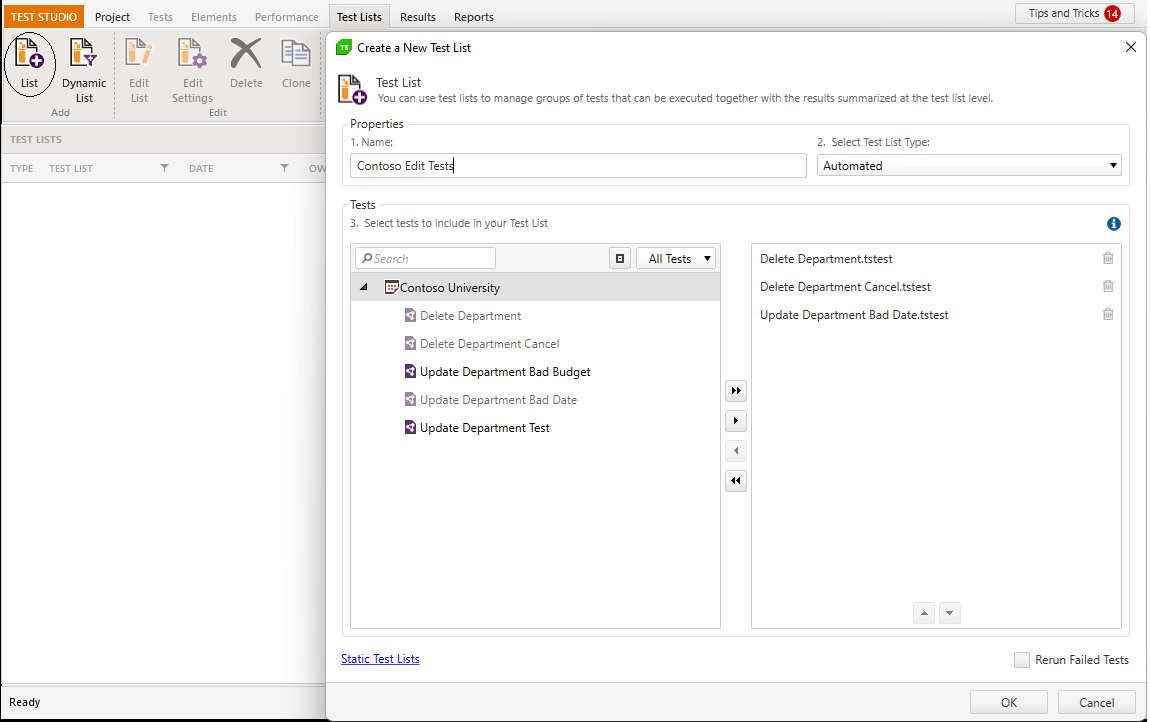Open the Reports tab
1150x722 pixels.
[474, 17]
